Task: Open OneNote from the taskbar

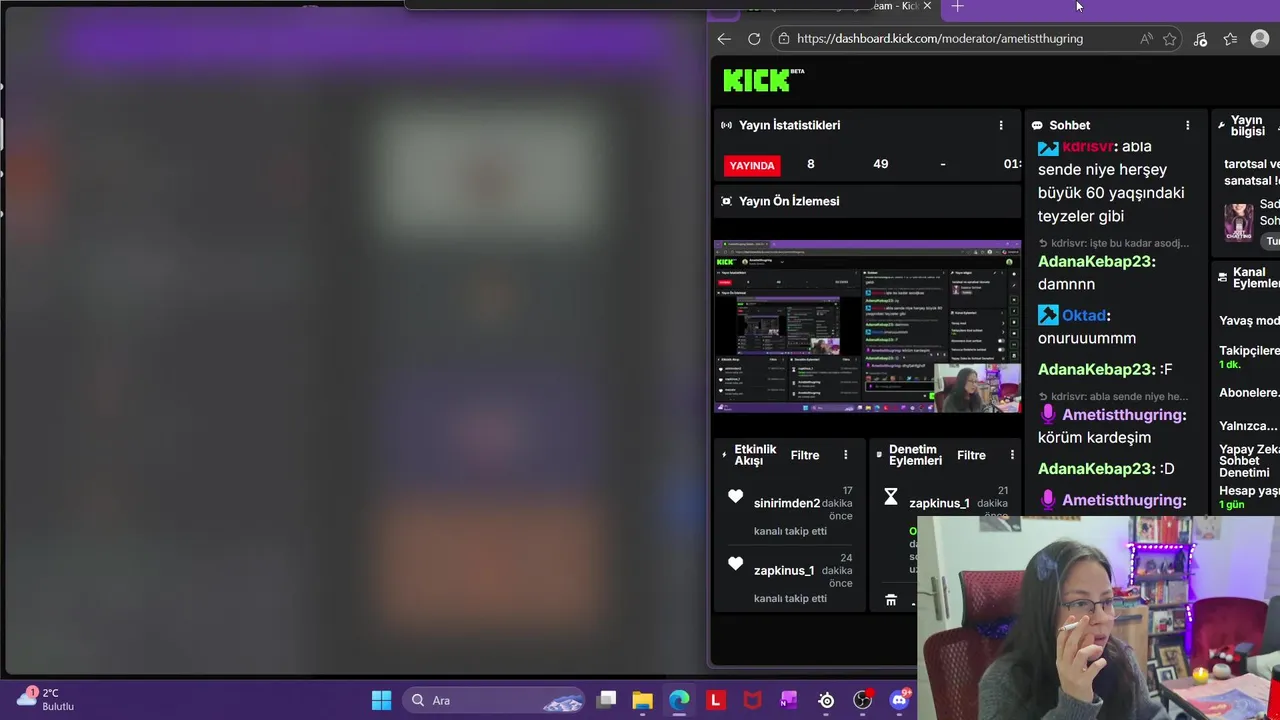Action: 789,700
